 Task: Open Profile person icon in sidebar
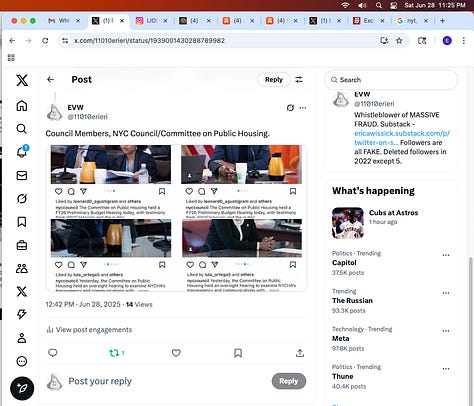click(22, 338)
